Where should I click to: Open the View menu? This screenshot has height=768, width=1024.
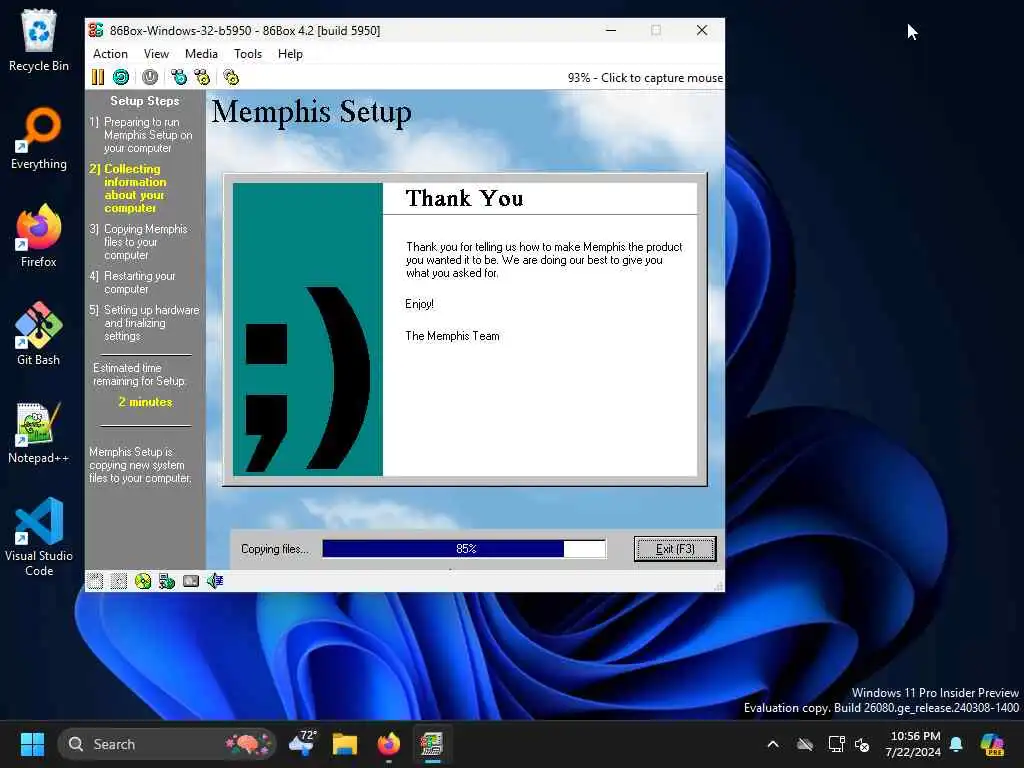point(156,54)
